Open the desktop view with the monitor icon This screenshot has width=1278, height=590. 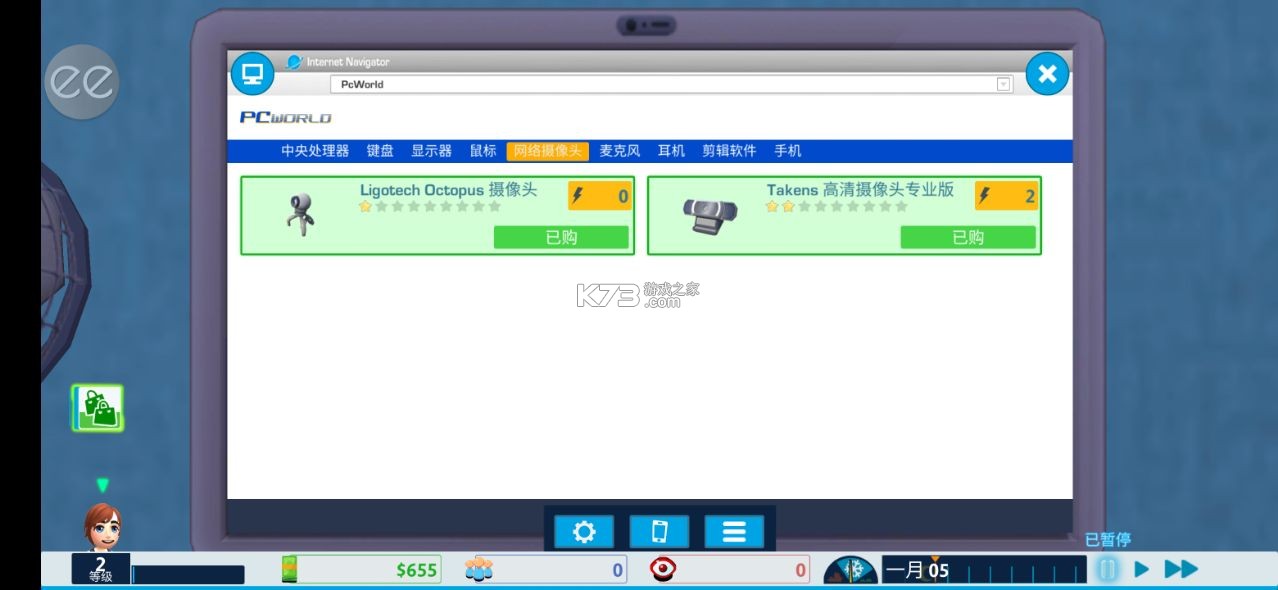point(251,74)
